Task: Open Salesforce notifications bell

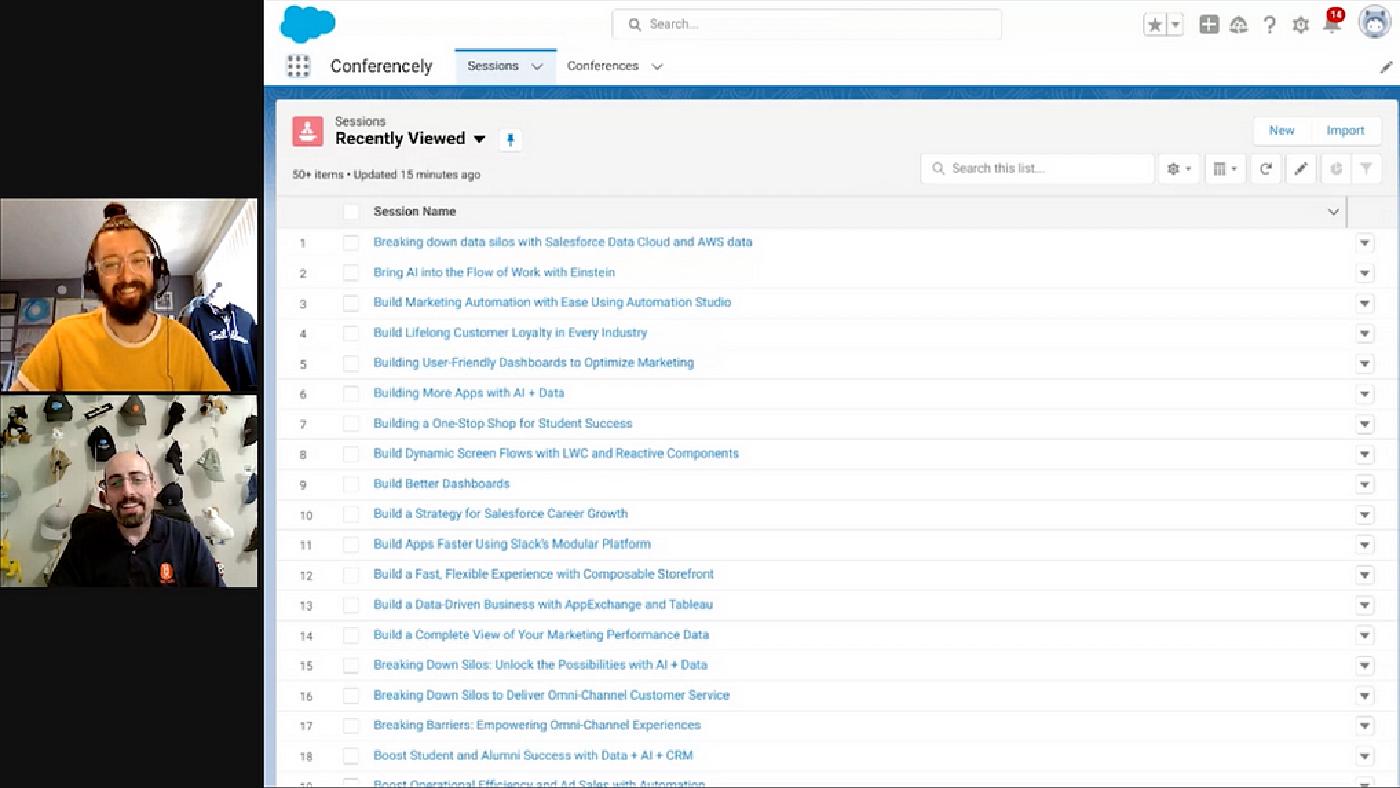Action: pos(1332,24)
